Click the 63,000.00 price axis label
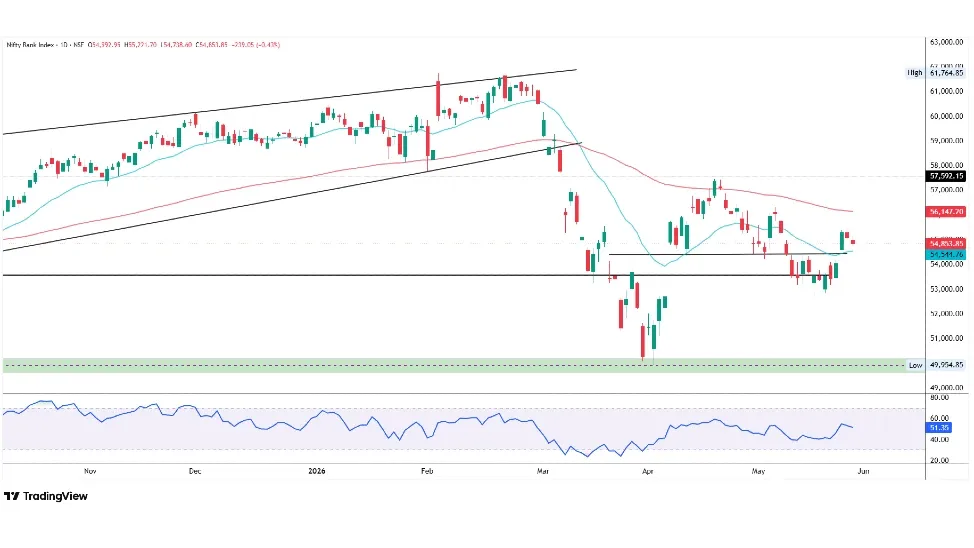974x548 pixels. click(x=947, y=42)
